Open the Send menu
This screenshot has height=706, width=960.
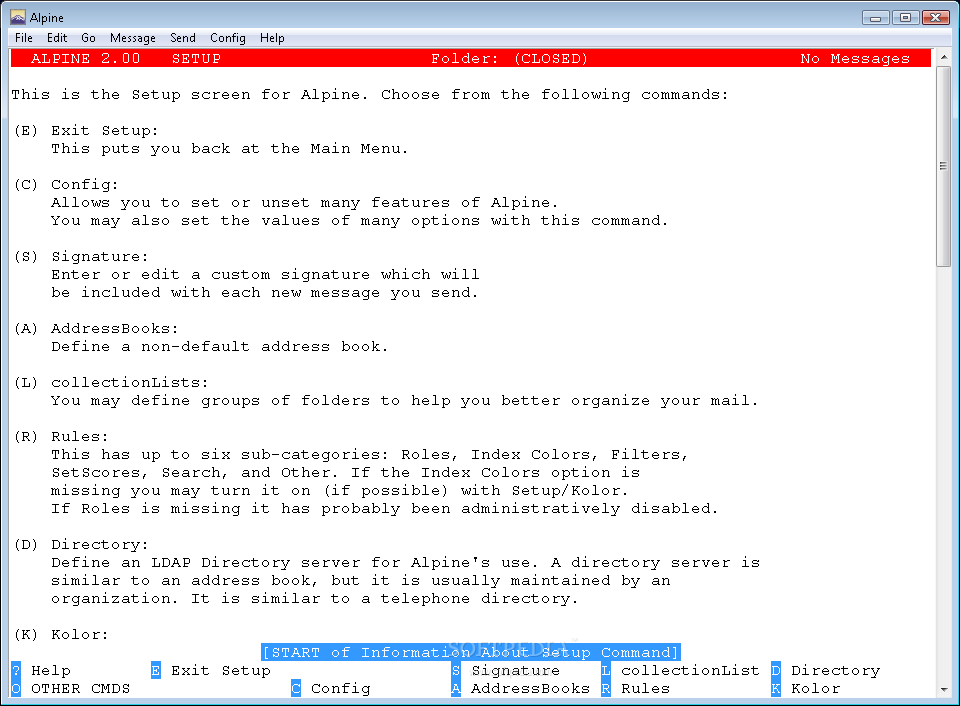tap(183, 38)
